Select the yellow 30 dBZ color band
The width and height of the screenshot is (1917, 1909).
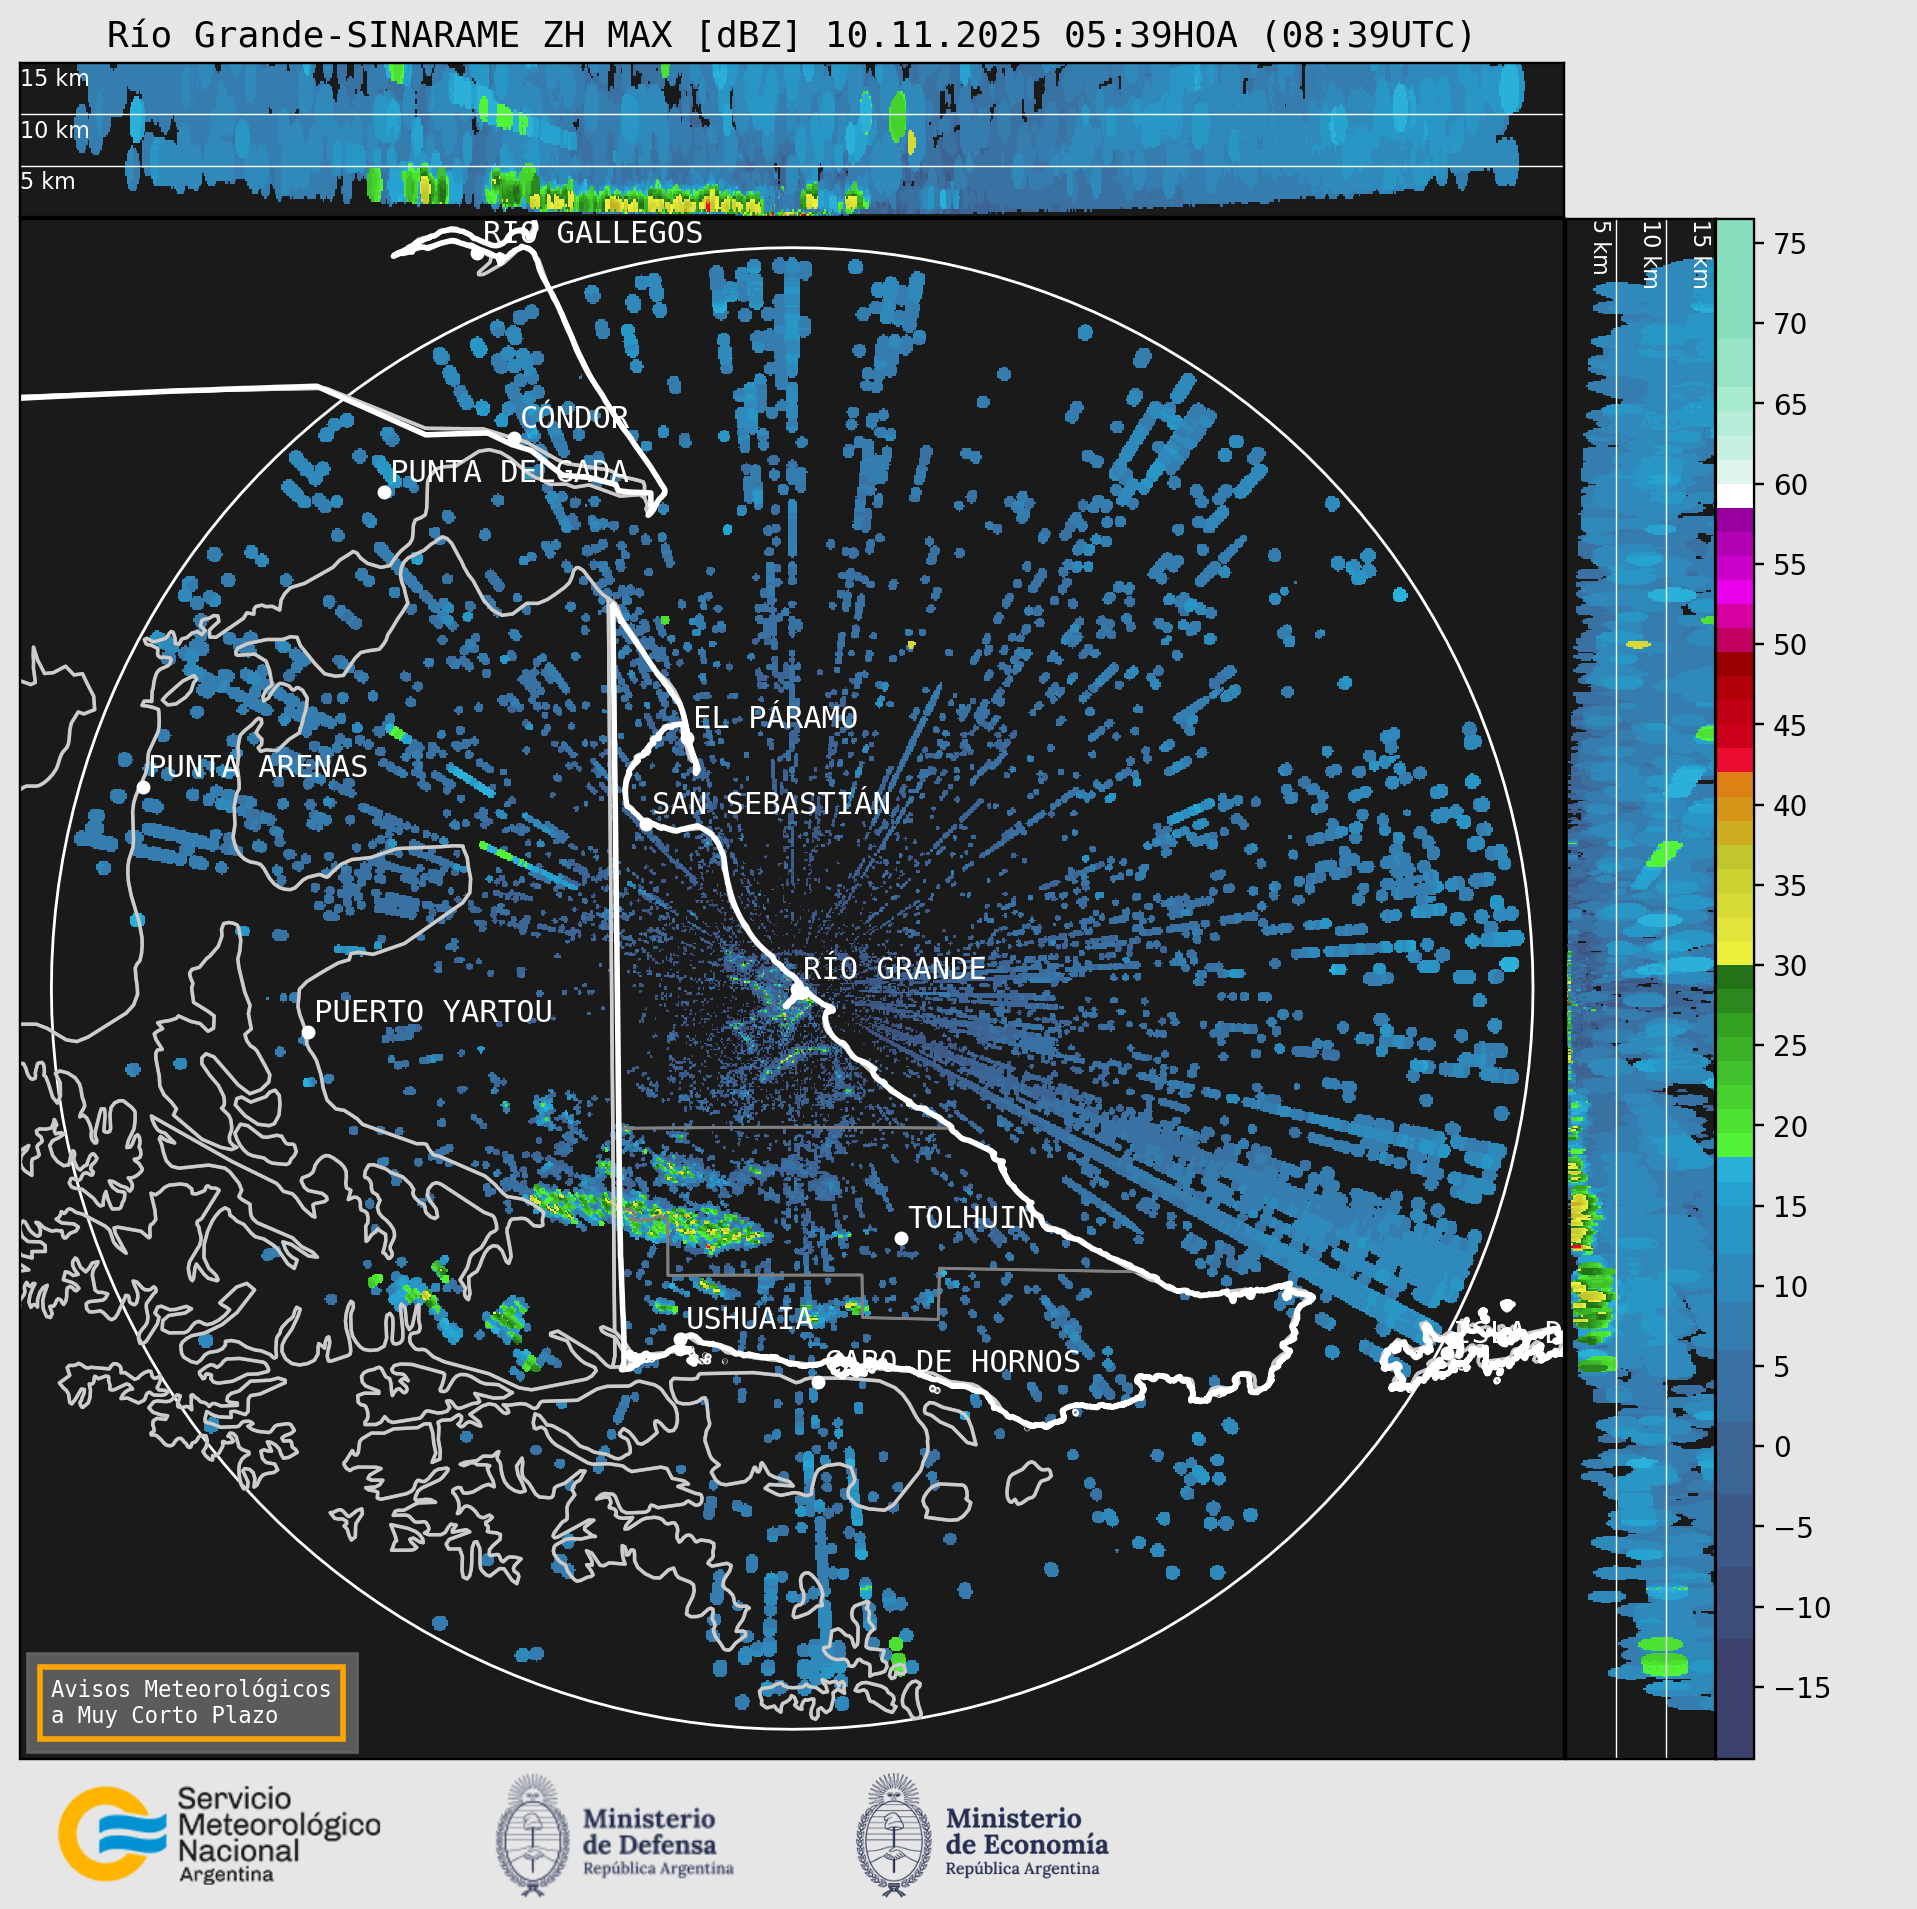pyautogui.click(x=1735, y=953)
